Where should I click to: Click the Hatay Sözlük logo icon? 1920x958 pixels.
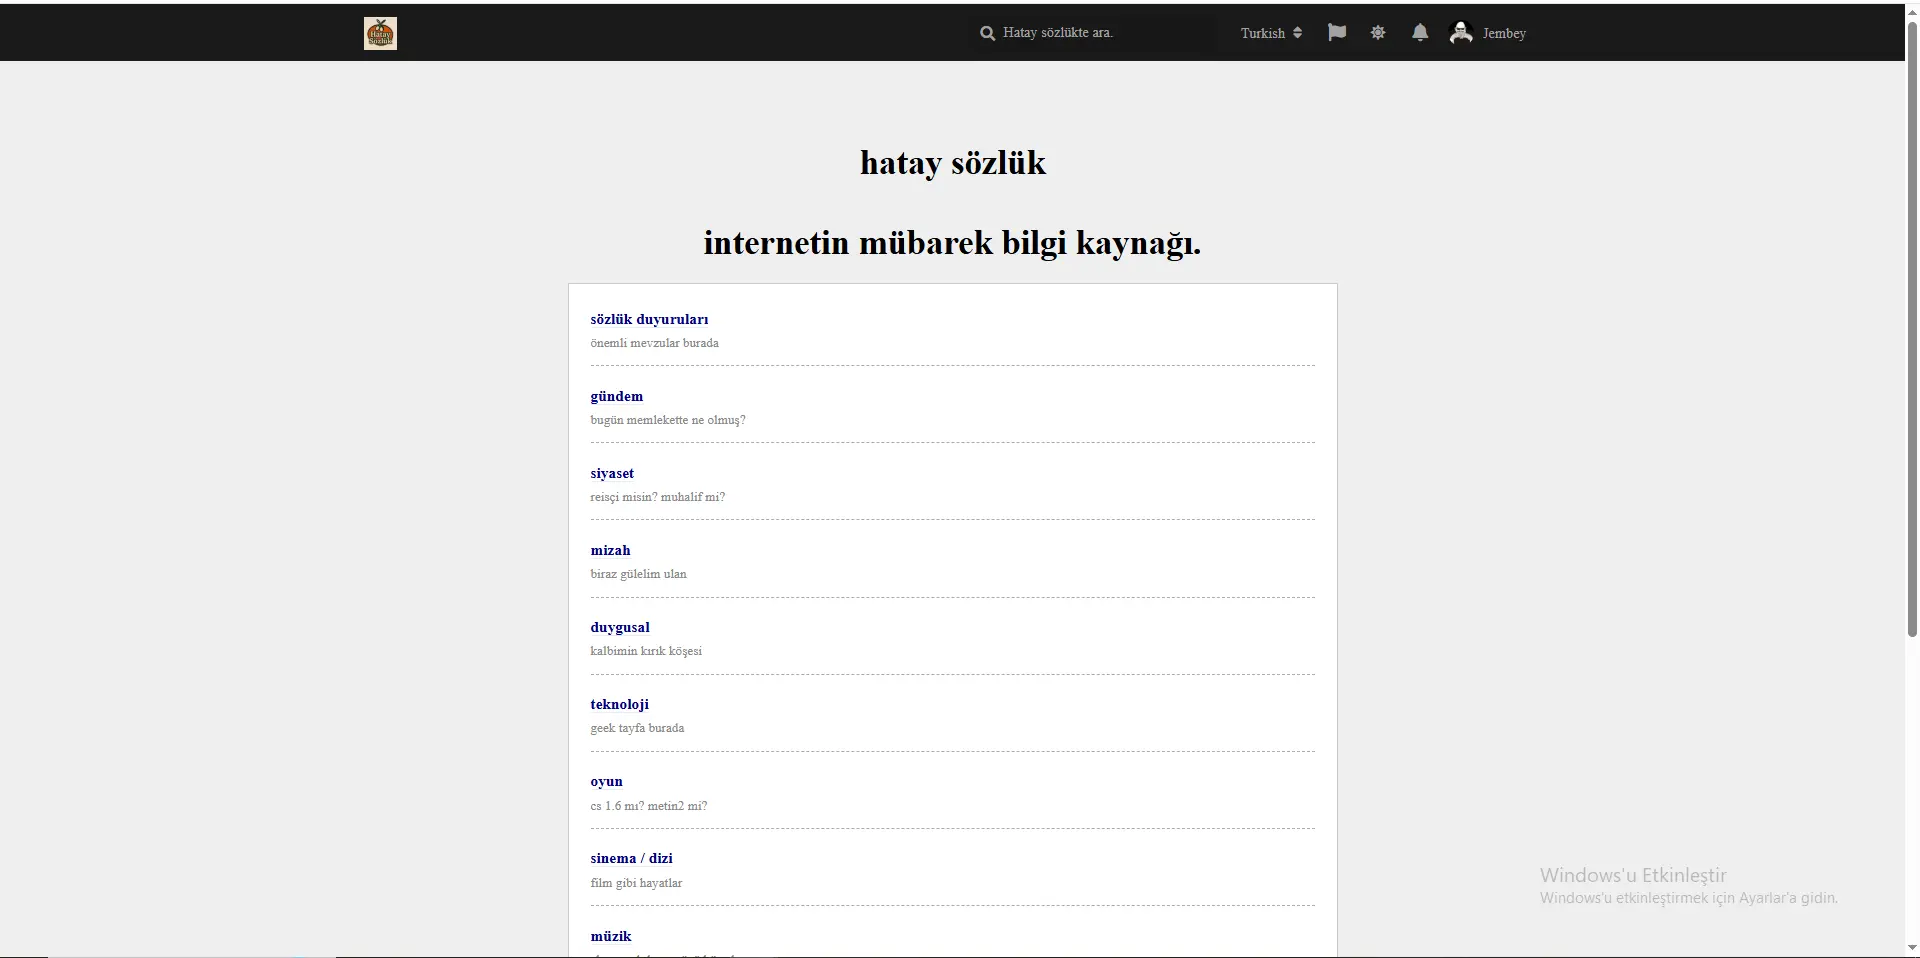(x=380, y=33)
